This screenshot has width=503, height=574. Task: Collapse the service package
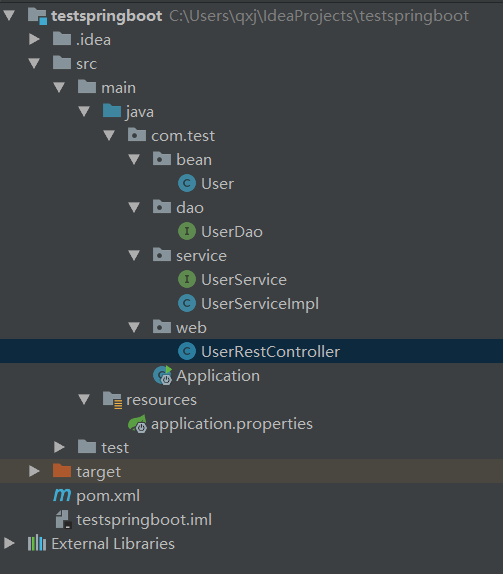[134, 256]
